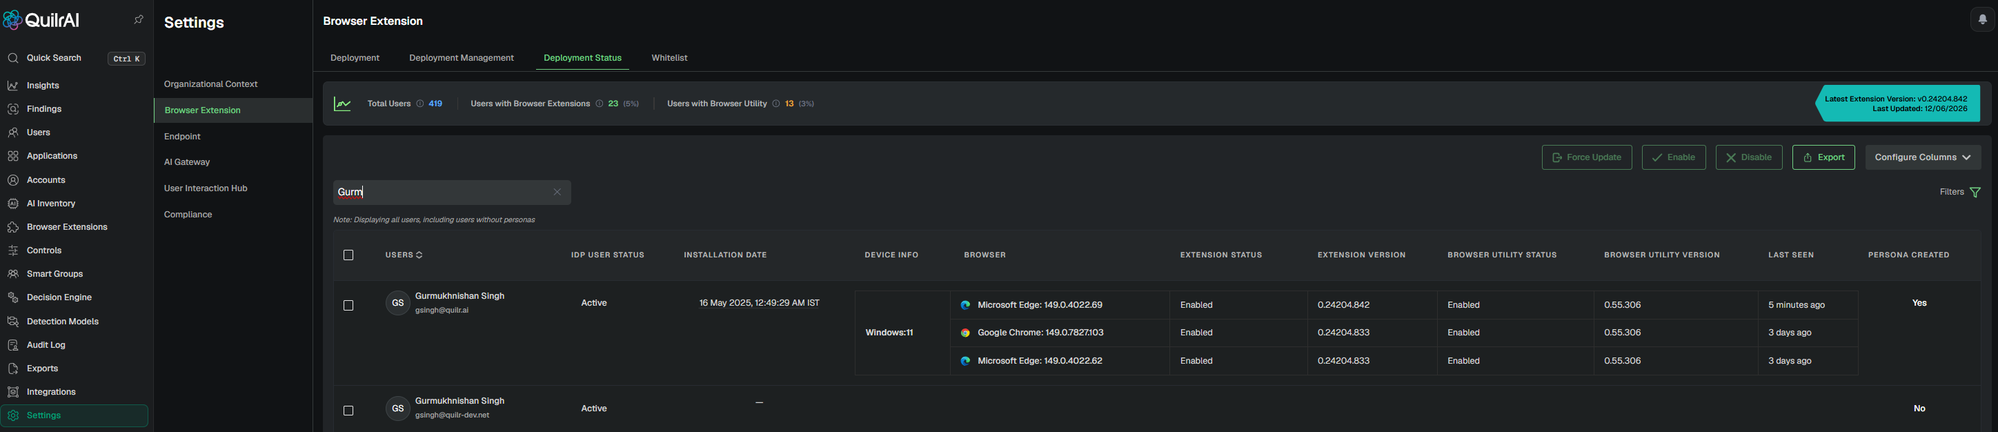Open Browser Extensions in left sidebar

tap(67, 227)
